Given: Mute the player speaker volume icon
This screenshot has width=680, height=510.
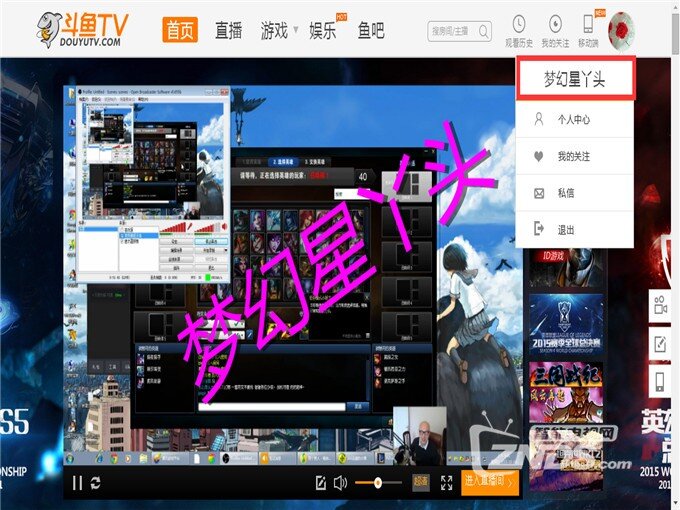Looking at the screenshot, I should click(340, 483).
